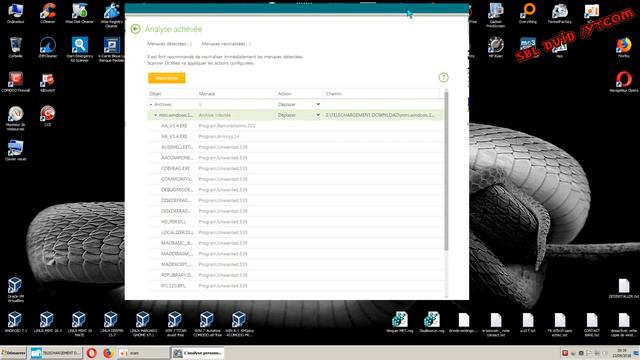This screenshot has width=640, height=360.
Task: Select the REPLIBRARY row
Action: tap(295, 275)
